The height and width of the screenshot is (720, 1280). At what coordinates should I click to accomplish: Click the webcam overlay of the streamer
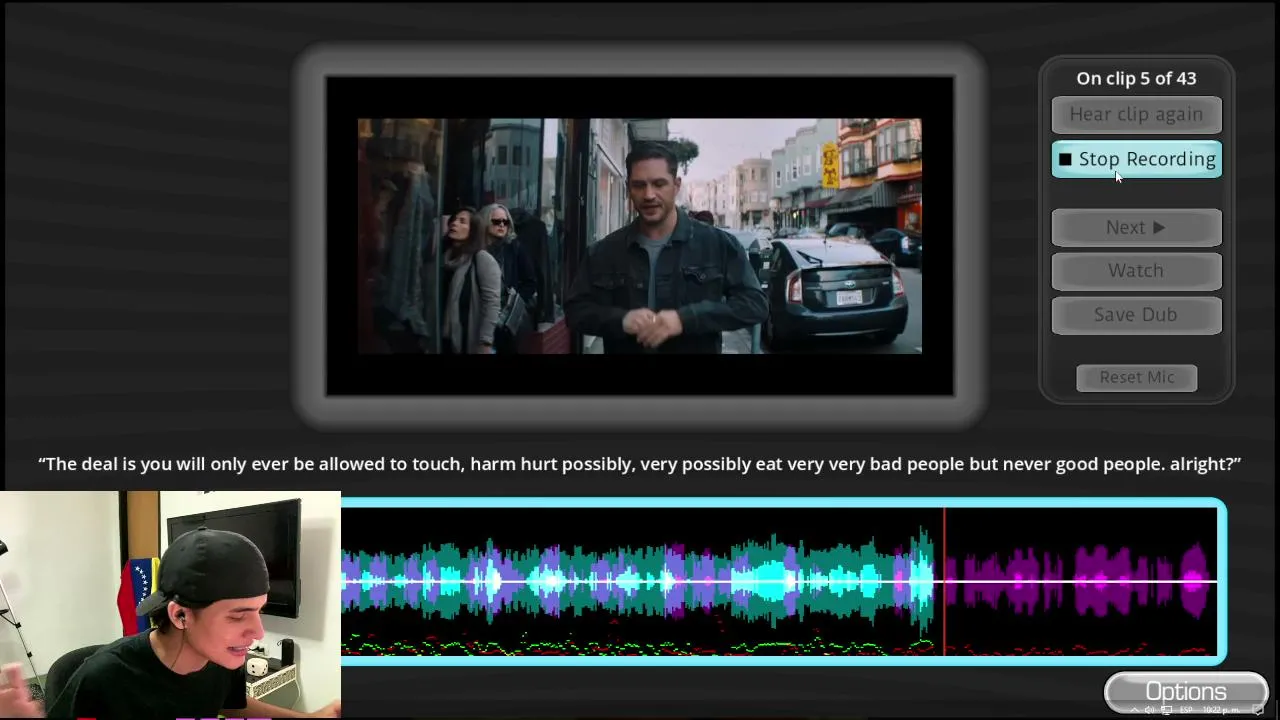point(170,604)
